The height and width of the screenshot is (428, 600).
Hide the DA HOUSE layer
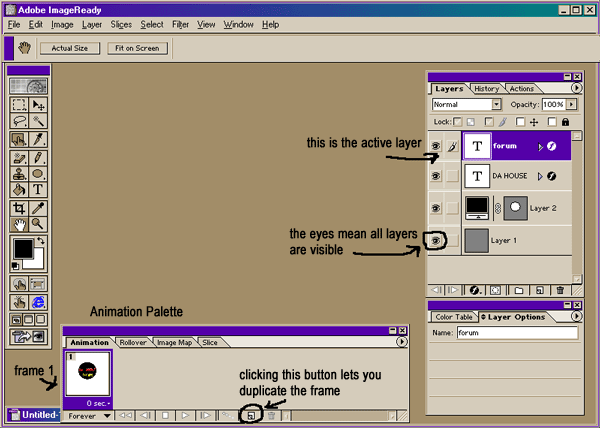click(435, 177)
